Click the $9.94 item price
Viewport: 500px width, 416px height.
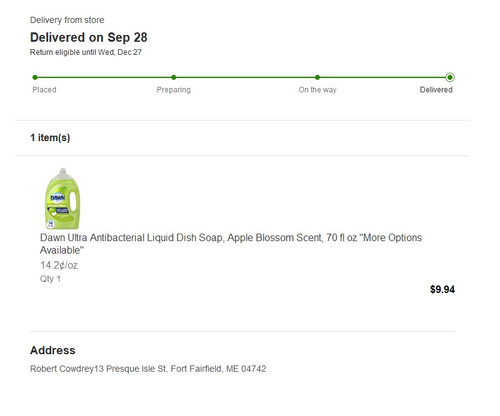442,289
